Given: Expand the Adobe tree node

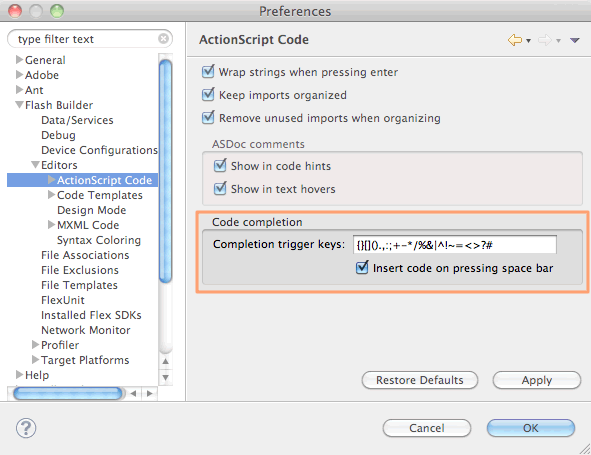Looking at the screenshot, I should click(19, 75).
